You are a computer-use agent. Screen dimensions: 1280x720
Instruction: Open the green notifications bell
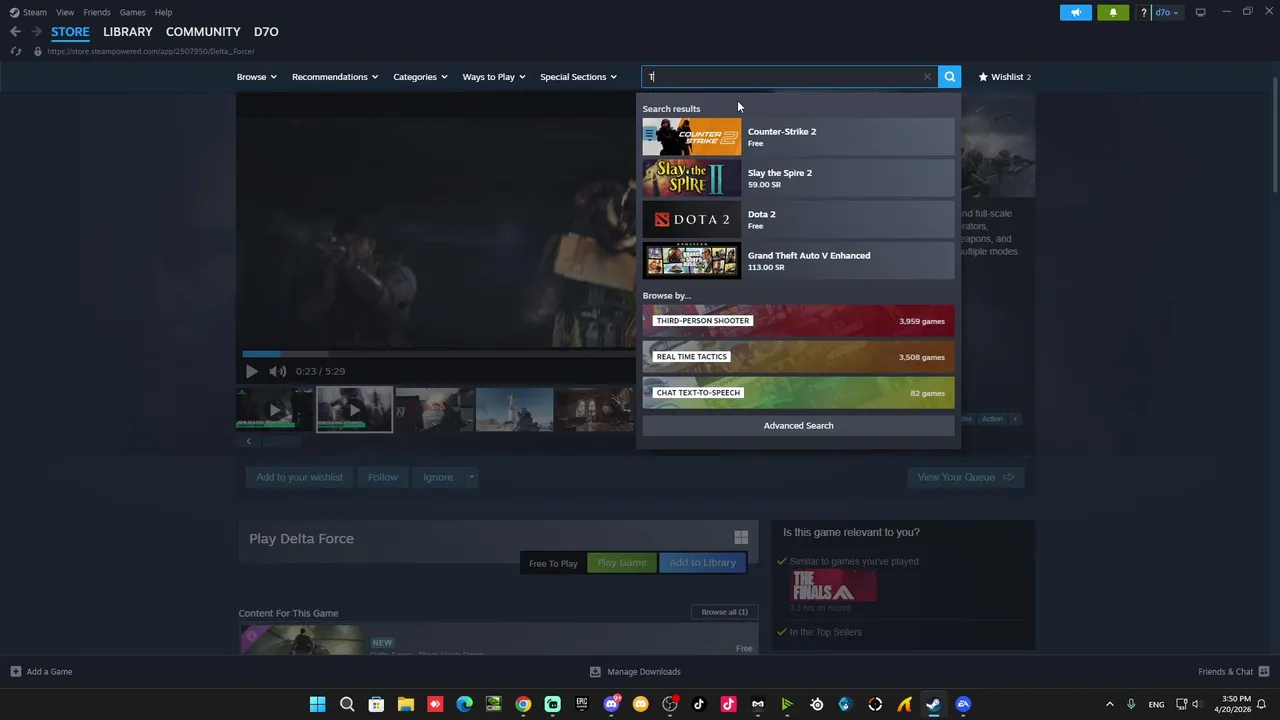coord(1113,12)
